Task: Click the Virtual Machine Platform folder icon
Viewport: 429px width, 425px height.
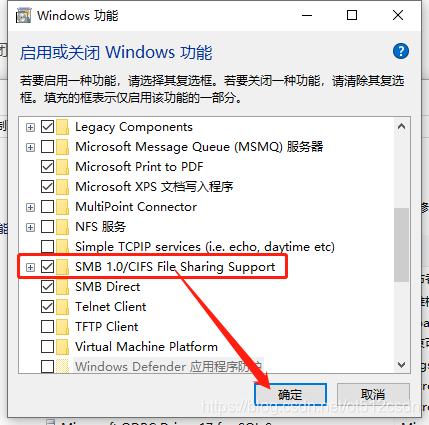Action: 62,347
